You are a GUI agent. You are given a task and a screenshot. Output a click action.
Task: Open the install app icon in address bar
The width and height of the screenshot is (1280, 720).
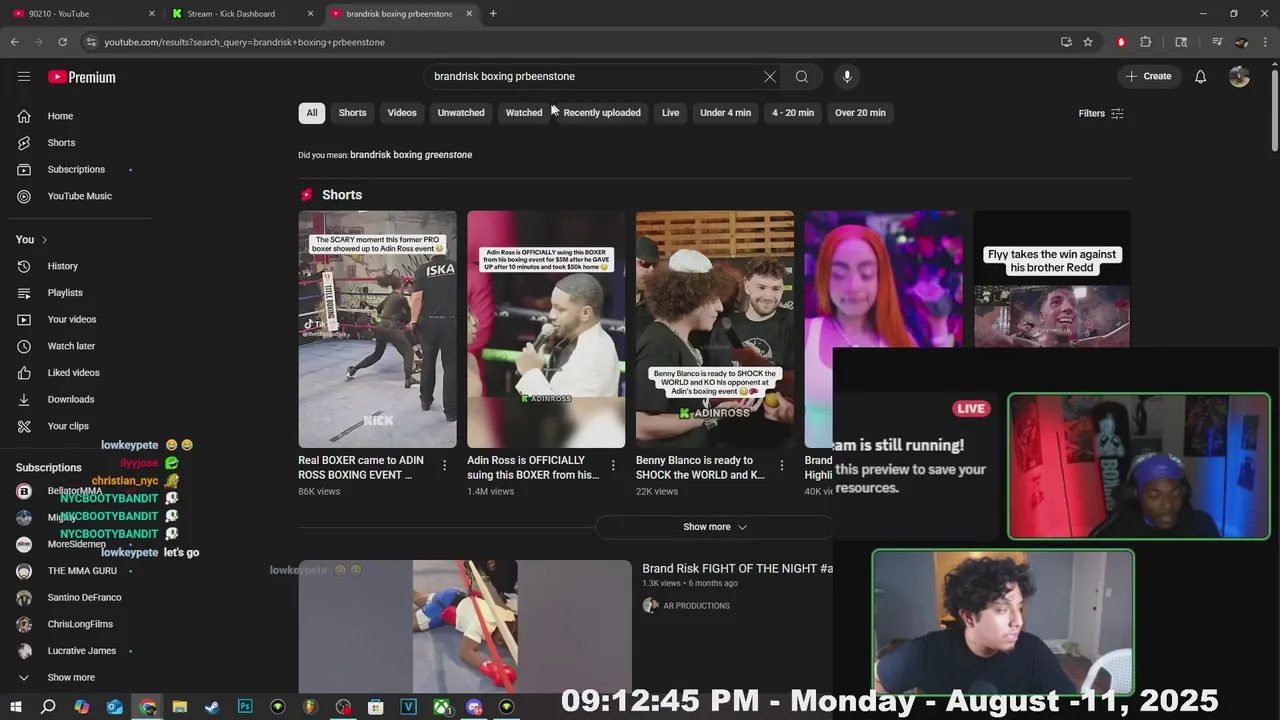pos(1066,42)
